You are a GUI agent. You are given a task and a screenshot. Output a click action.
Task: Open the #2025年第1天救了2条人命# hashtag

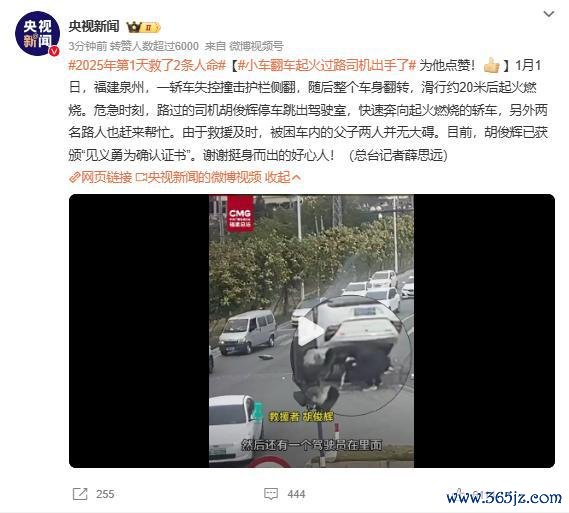[147, 66]
